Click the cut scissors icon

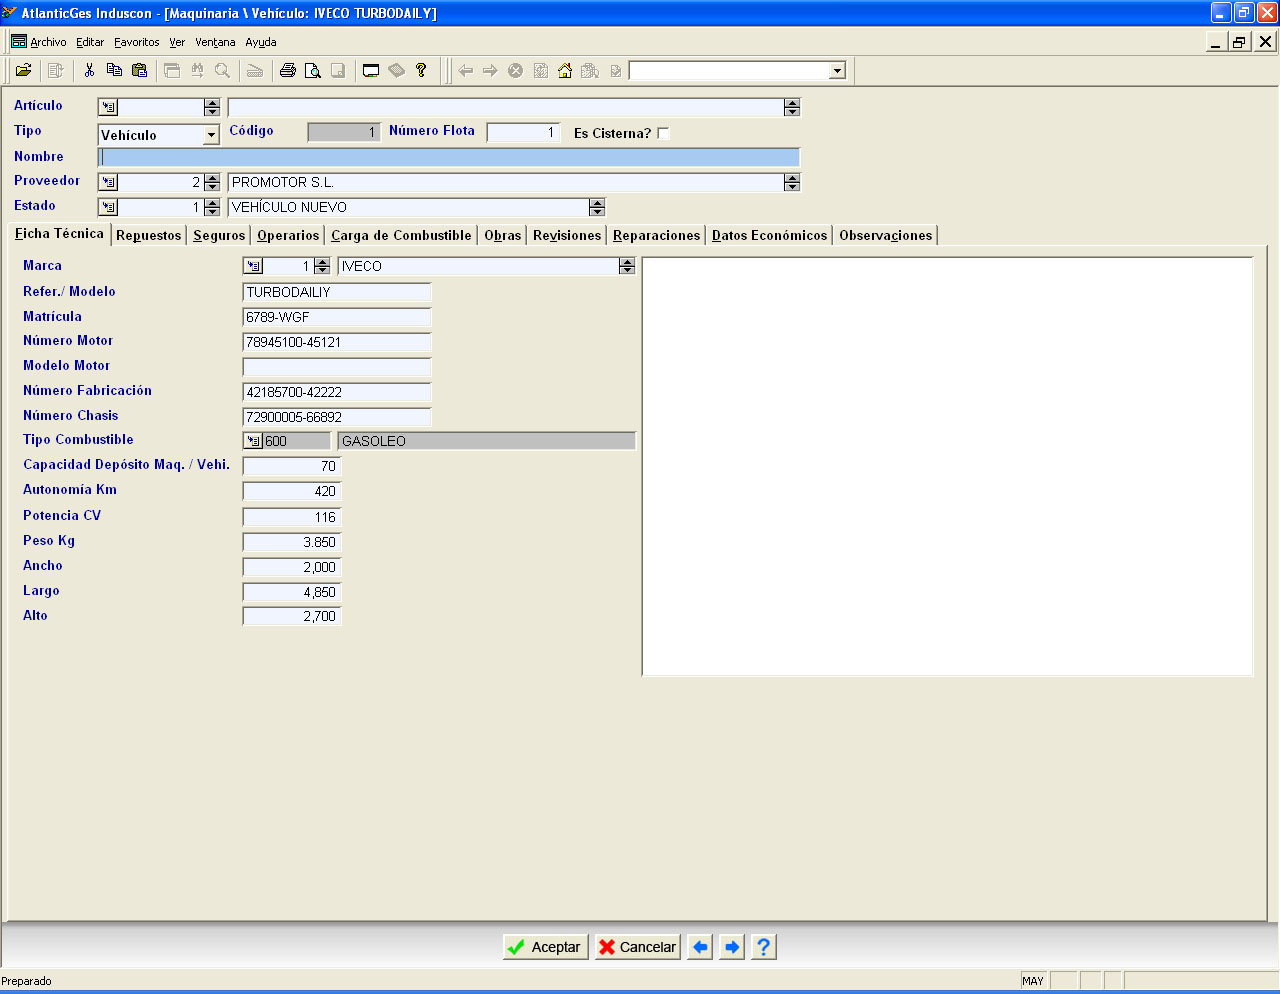[89, 70]
